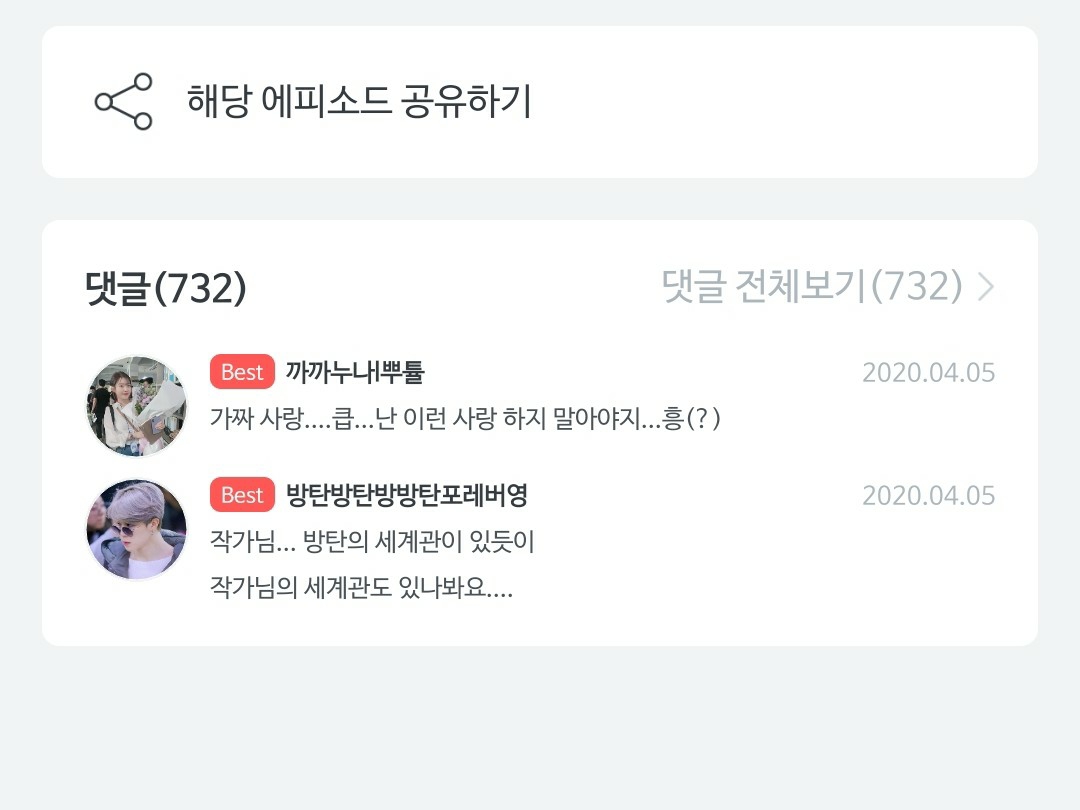
Task: Click the second comment's date 2020.04.05
Action: (928, 496)
